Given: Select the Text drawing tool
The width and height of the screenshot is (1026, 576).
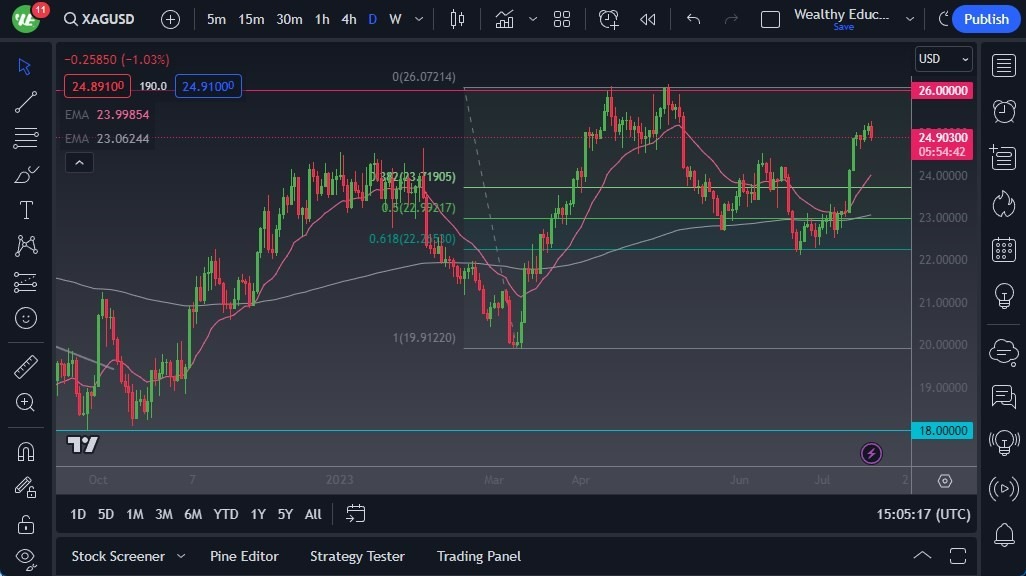Looking at the screenshot, I should (x=25, y=209).
